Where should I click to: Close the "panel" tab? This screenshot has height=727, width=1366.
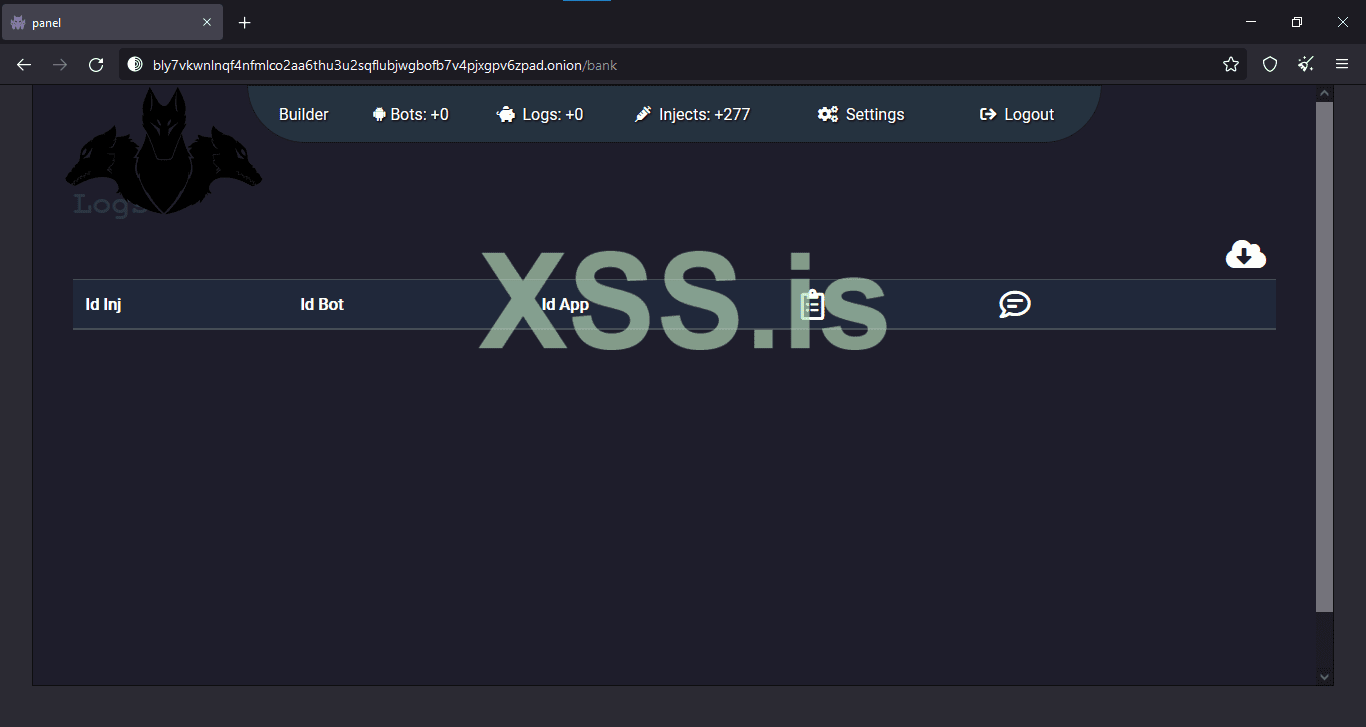[207, 22]
